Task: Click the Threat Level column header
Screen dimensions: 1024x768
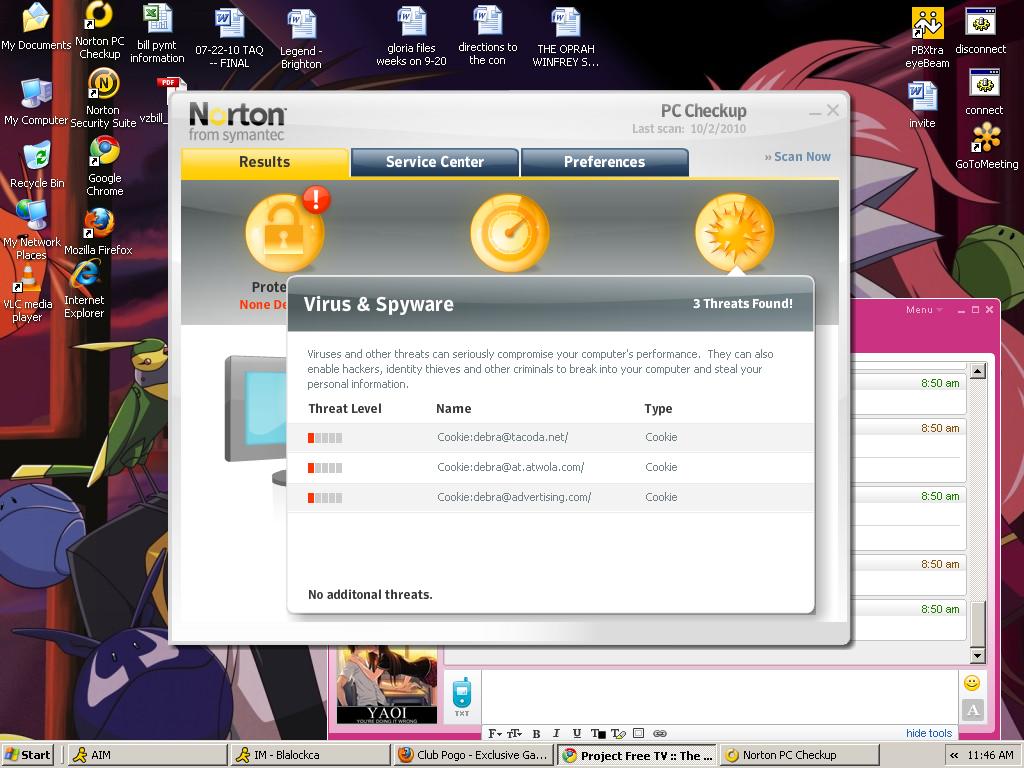Action: pos(345,409)
